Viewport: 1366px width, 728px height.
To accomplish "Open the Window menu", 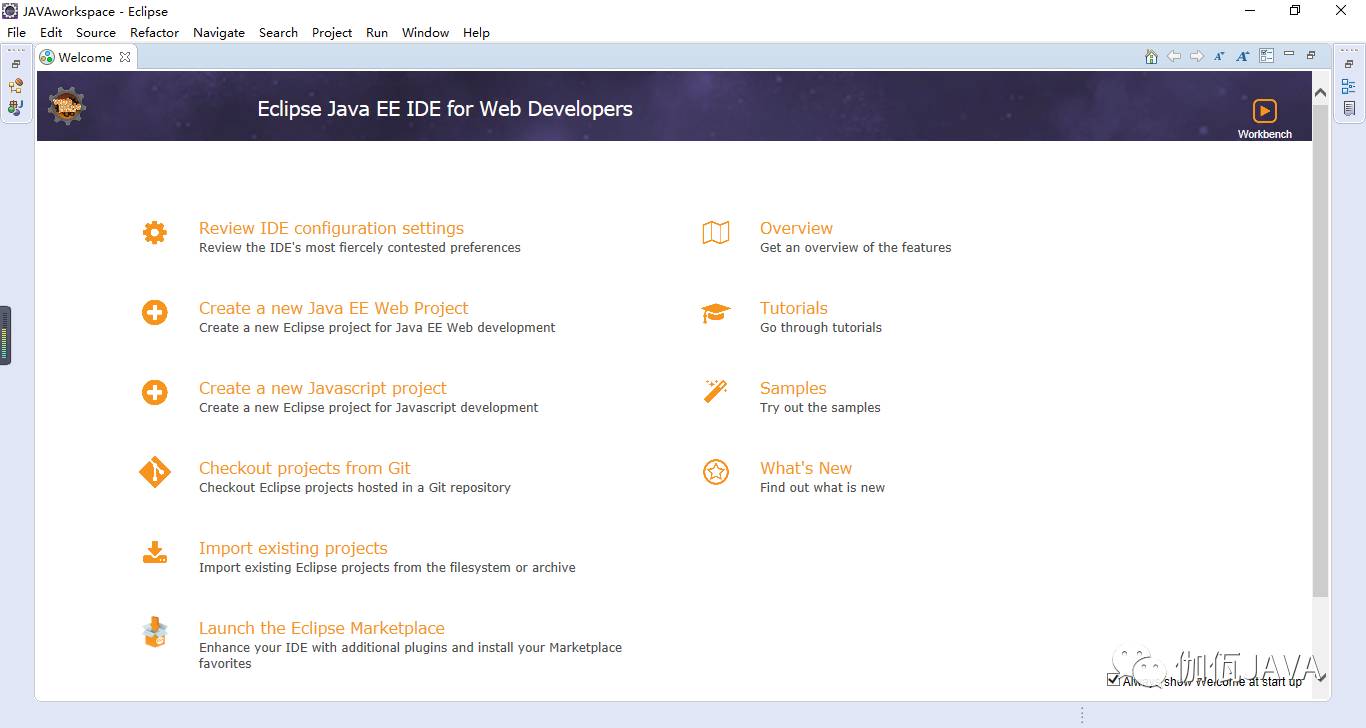I will [426, 32].
